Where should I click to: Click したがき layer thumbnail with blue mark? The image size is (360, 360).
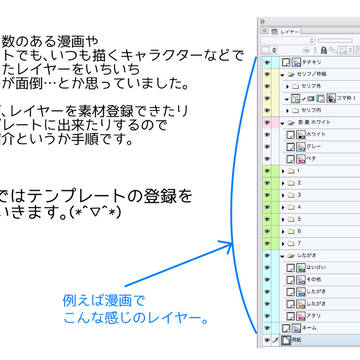point(301,291)
